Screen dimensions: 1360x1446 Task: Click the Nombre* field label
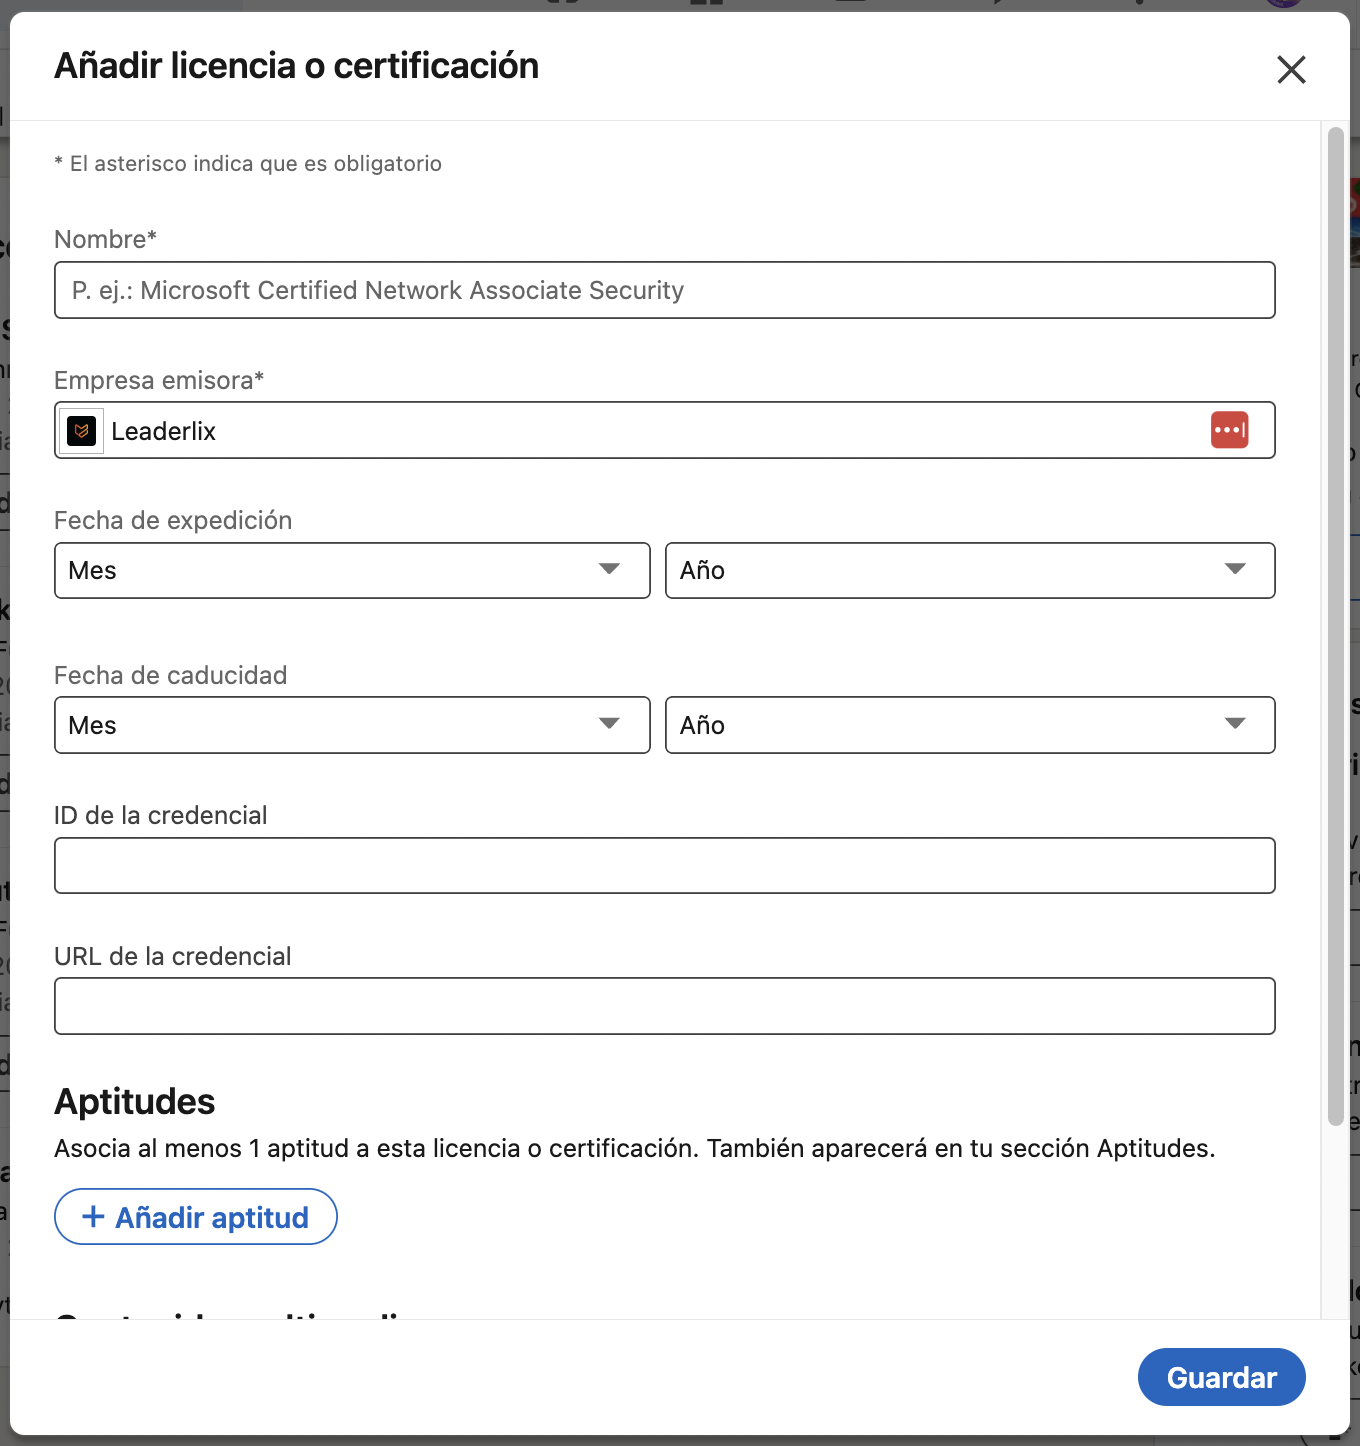105,240
